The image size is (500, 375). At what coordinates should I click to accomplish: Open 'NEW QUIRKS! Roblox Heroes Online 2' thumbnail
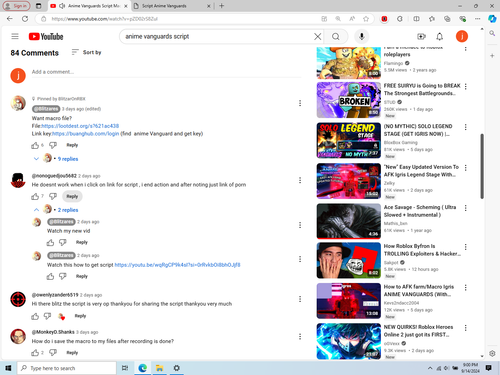(x=349, y=341)
